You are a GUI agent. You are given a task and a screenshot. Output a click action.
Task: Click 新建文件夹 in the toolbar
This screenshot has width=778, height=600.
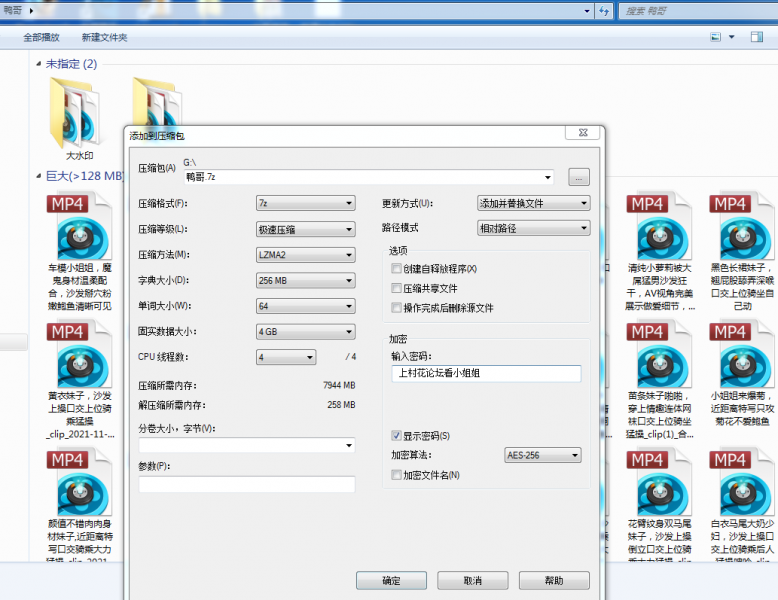click(104, 37)
